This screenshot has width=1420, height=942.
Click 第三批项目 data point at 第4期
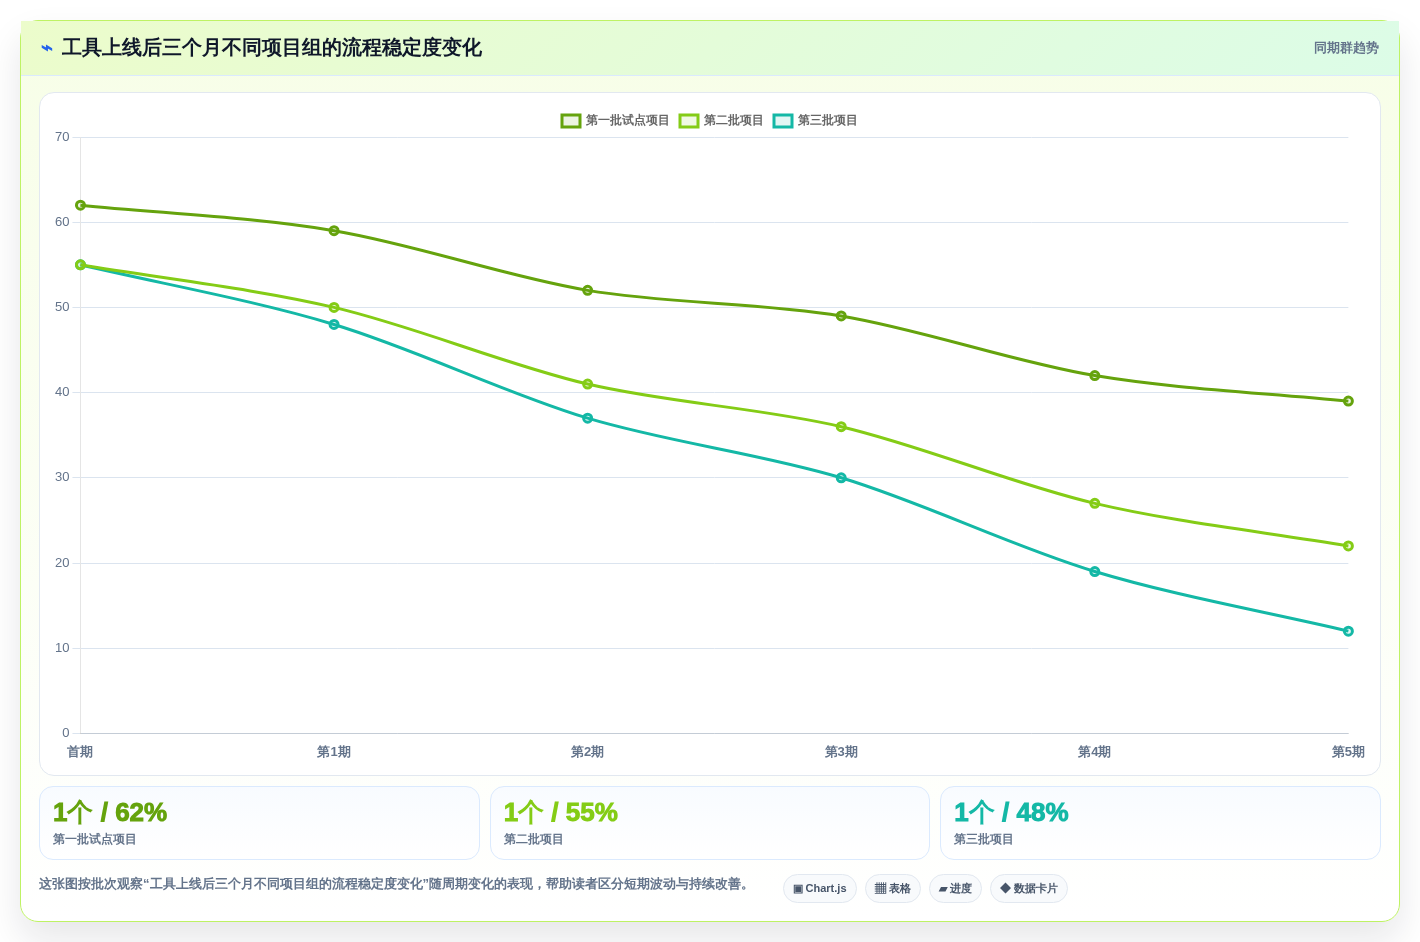coord(1095,572)
